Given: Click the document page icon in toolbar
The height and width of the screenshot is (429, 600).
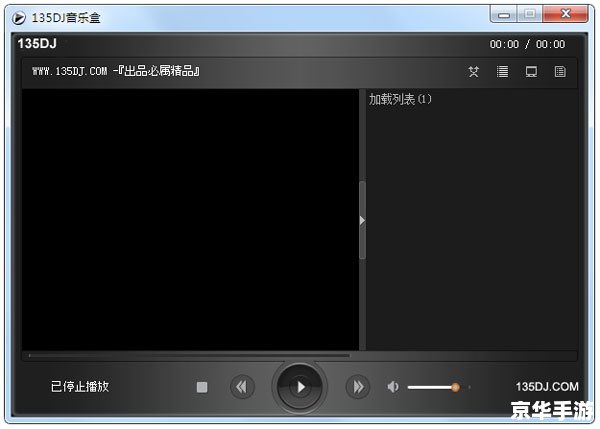Looking at the screenshot, I should [560, 72].
